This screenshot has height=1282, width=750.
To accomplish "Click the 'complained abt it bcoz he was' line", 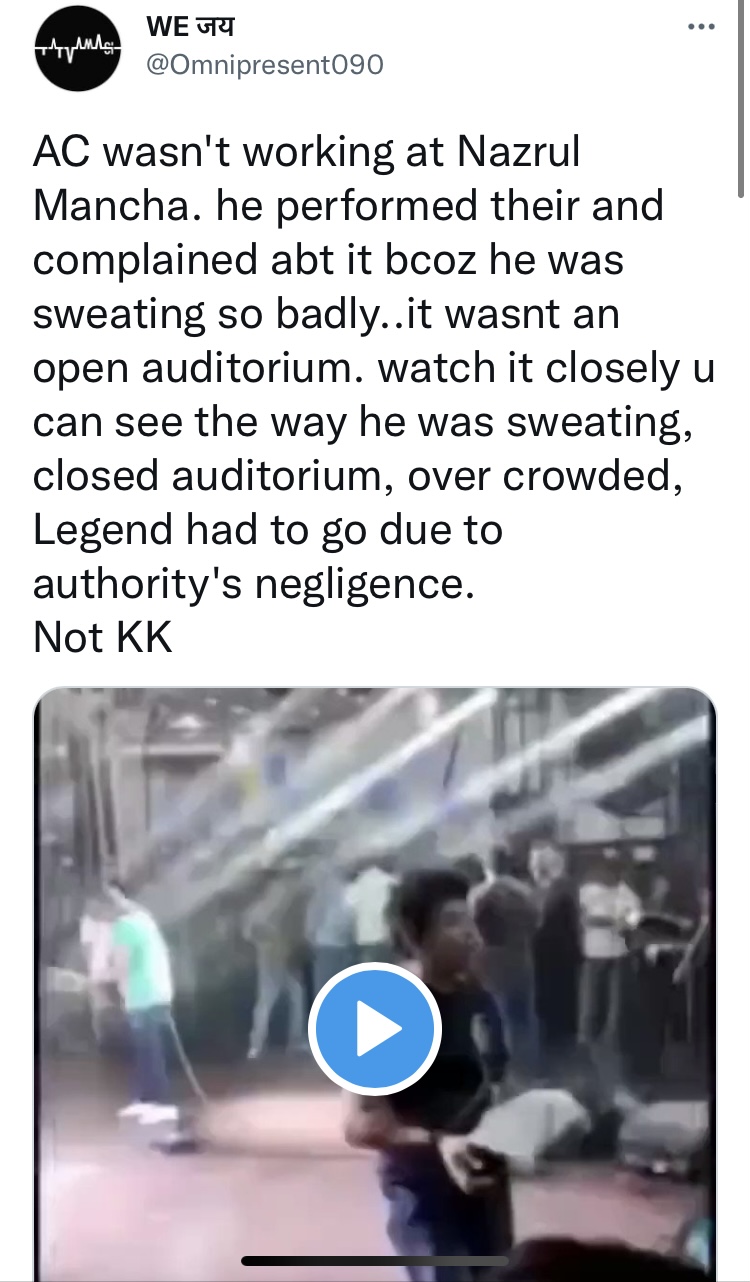I will click(x=329, y=260).
